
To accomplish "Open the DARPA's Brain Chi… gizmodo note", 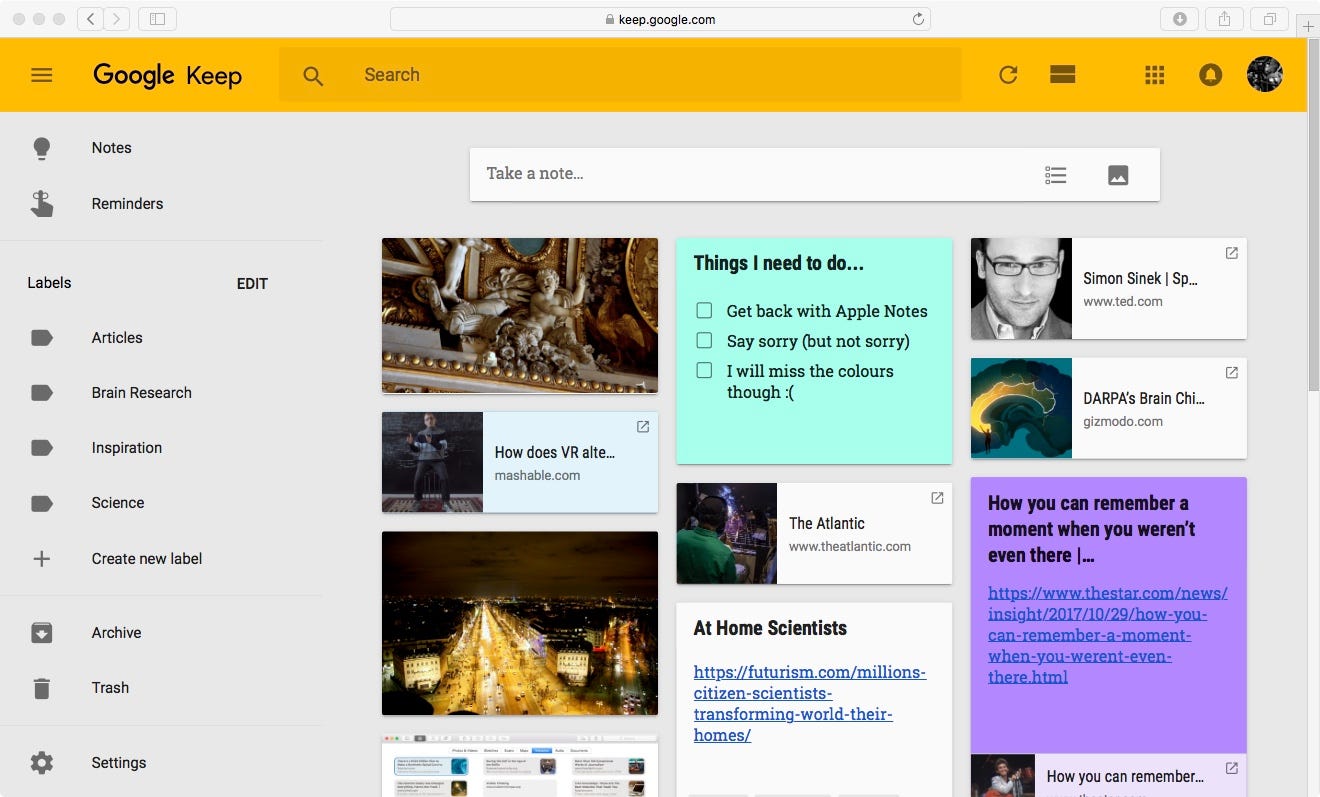I will pos(1109,409).
